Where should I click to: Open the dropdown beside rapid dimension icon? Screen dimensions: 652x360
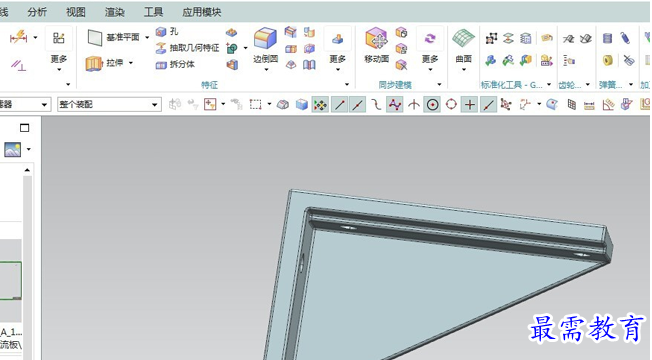click(35, 37)
